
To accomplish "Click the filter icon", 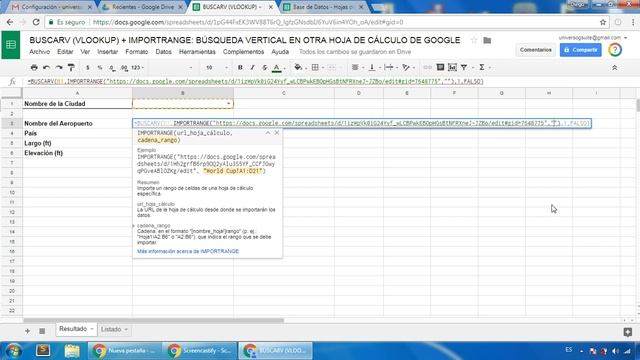I will click(x=464, y=67).
